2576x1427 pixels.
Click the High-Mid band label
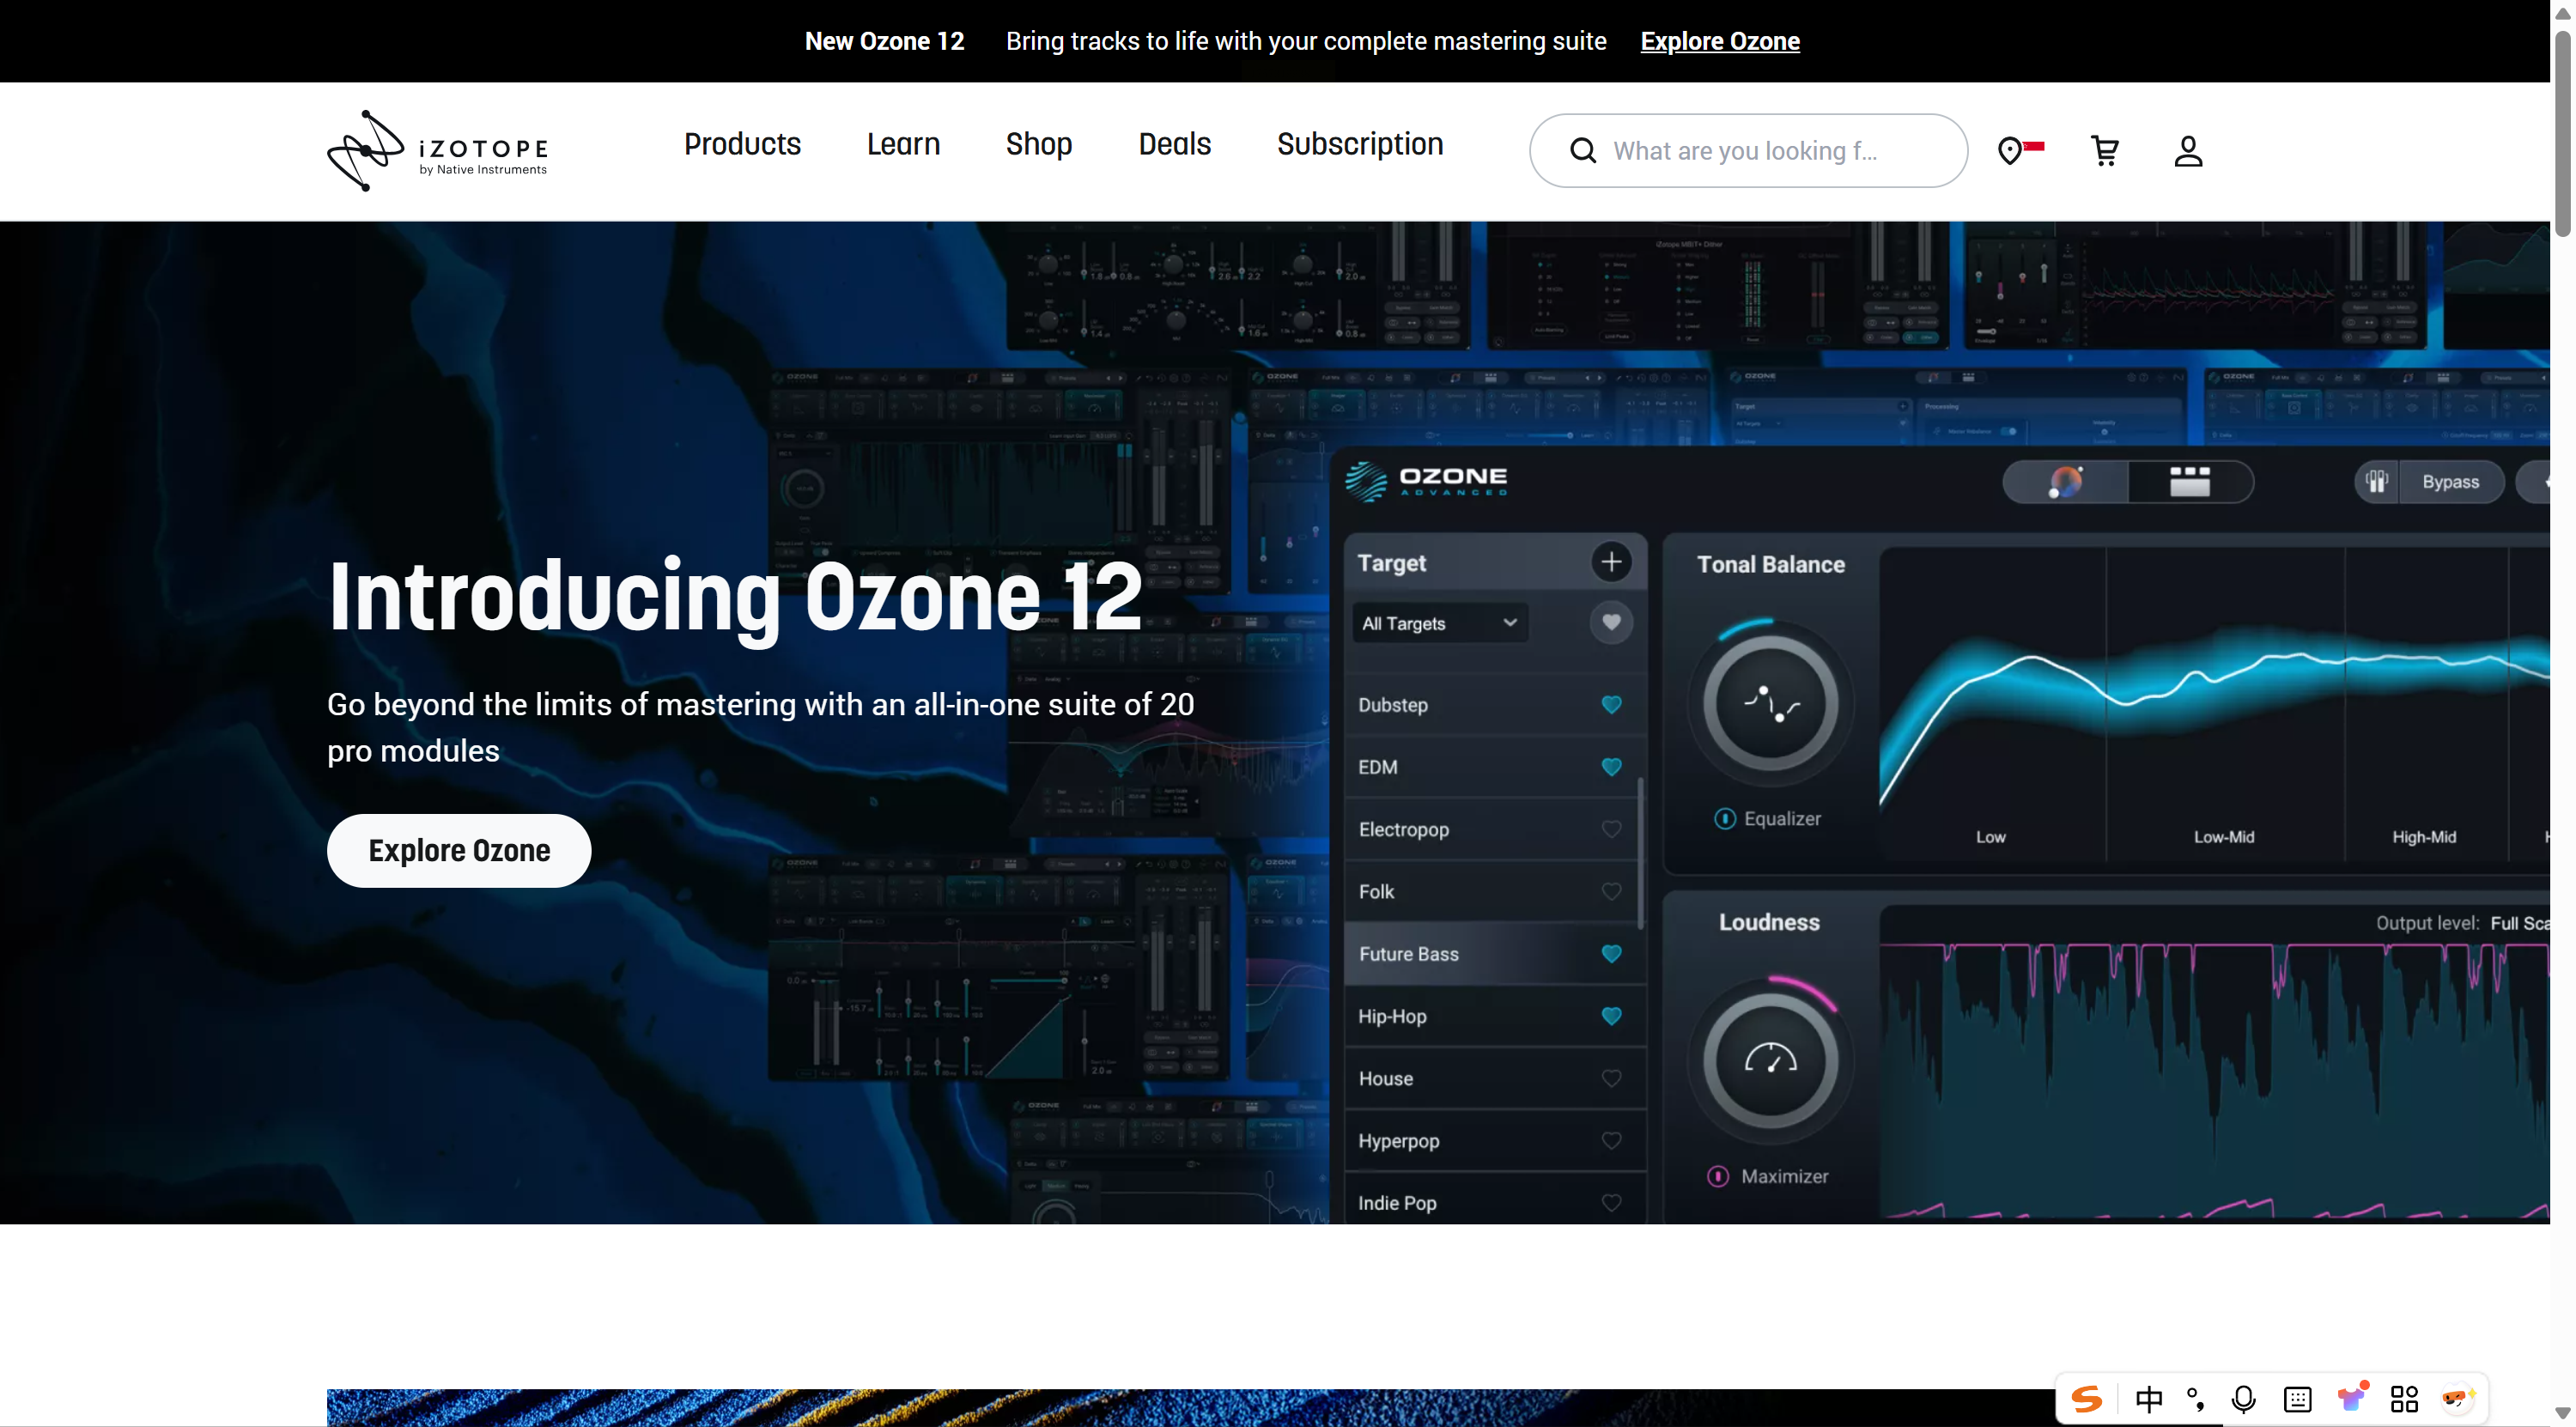coord(2423,837)
